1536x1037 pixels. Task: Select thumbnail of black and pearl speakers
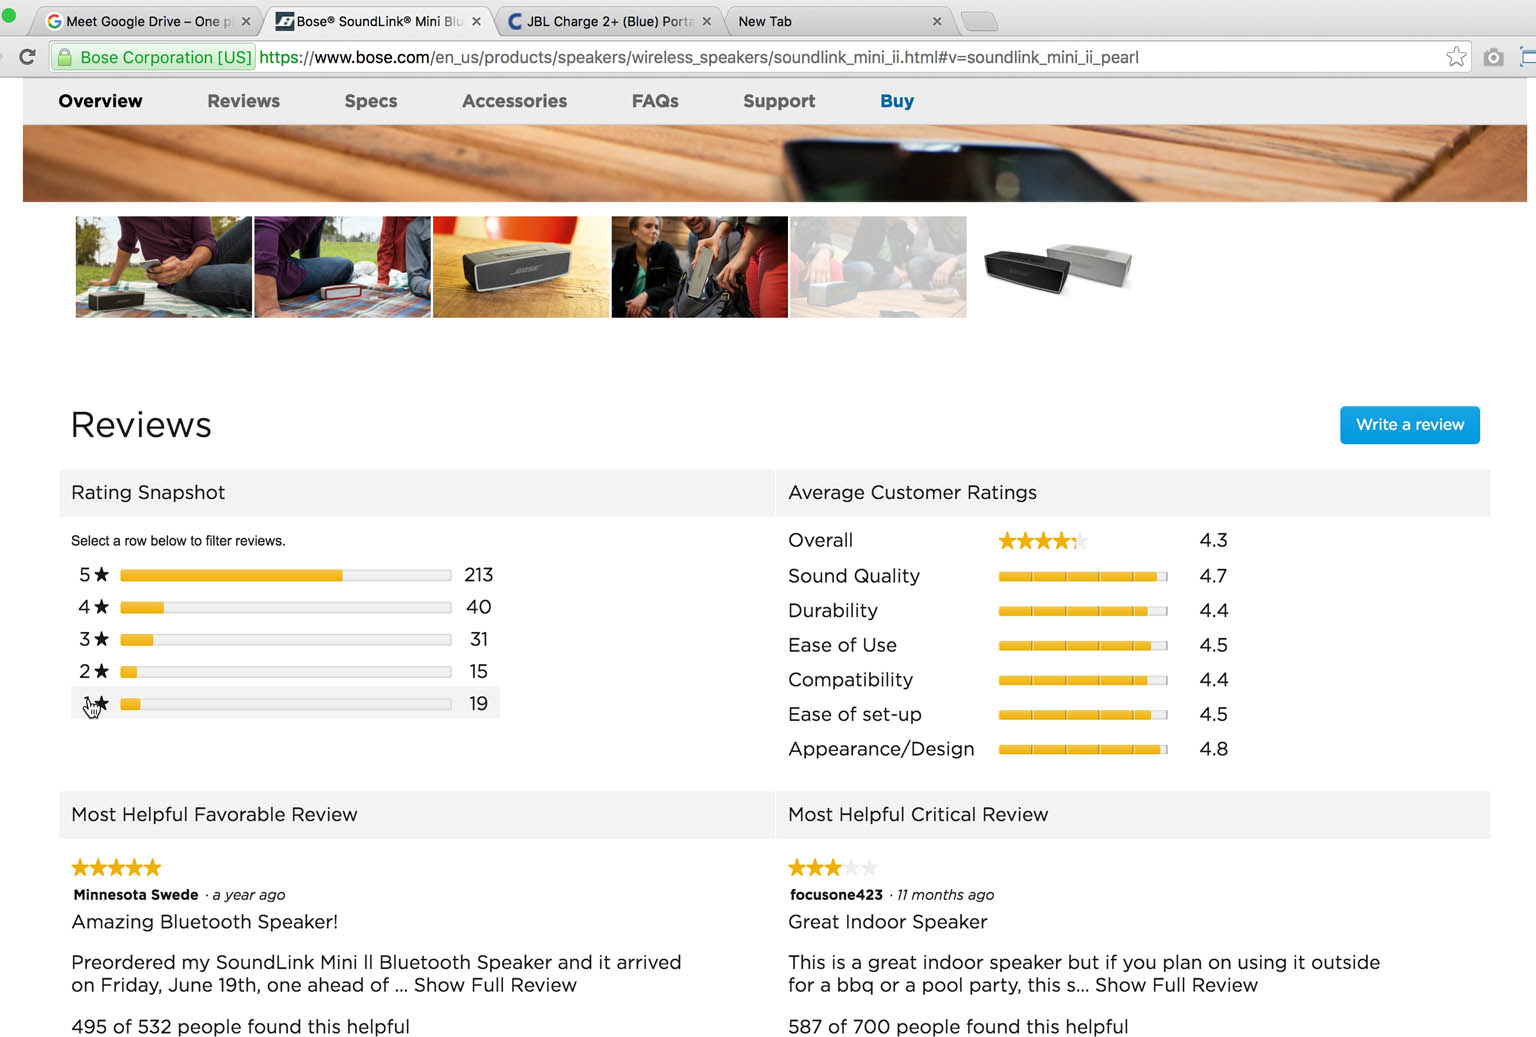1057,267
